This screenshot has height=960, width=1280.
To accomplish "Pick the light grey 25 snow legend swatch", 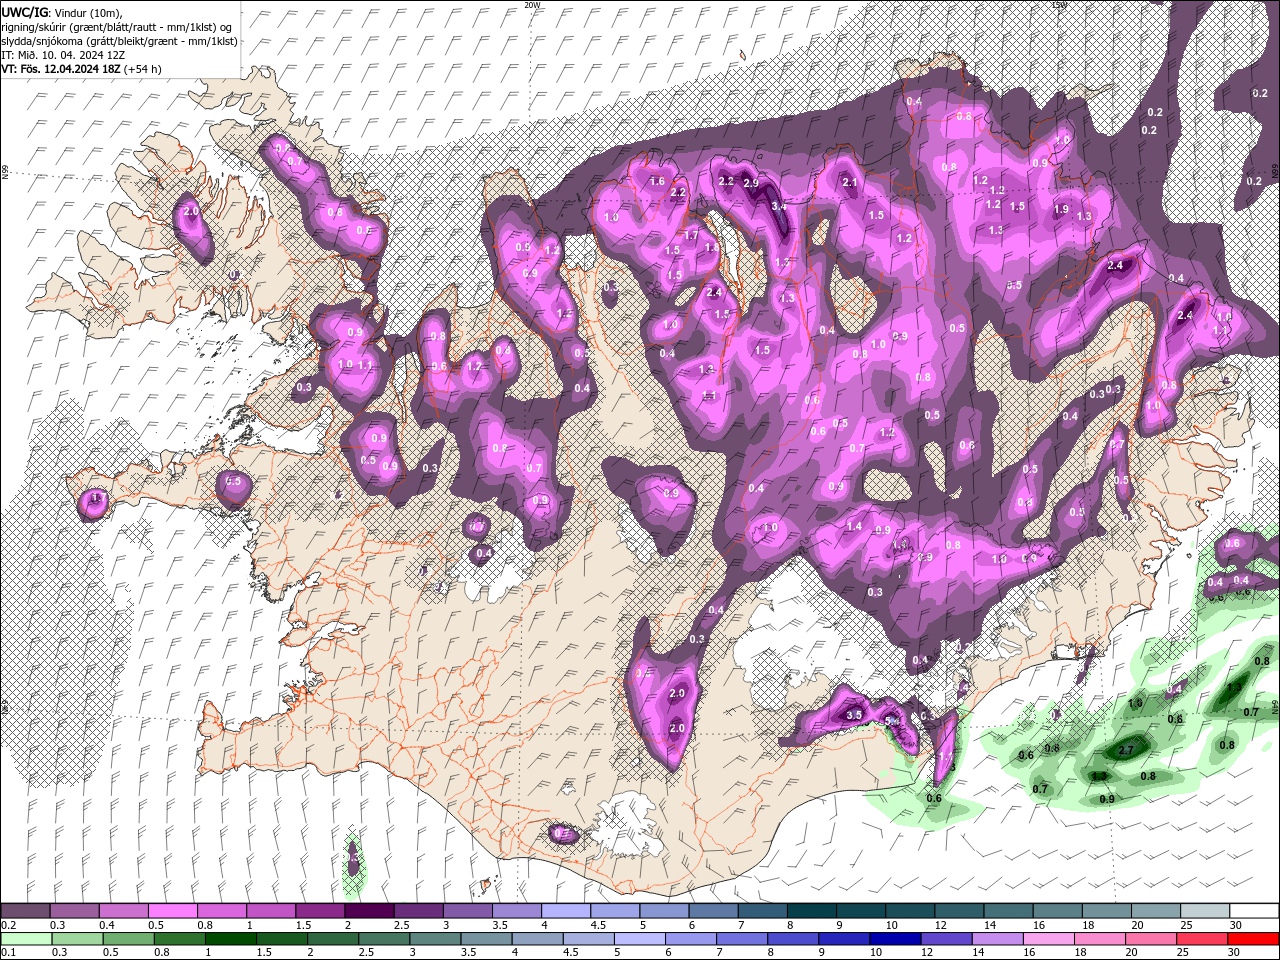I will pyautogui.click(x=1205, y=911).
